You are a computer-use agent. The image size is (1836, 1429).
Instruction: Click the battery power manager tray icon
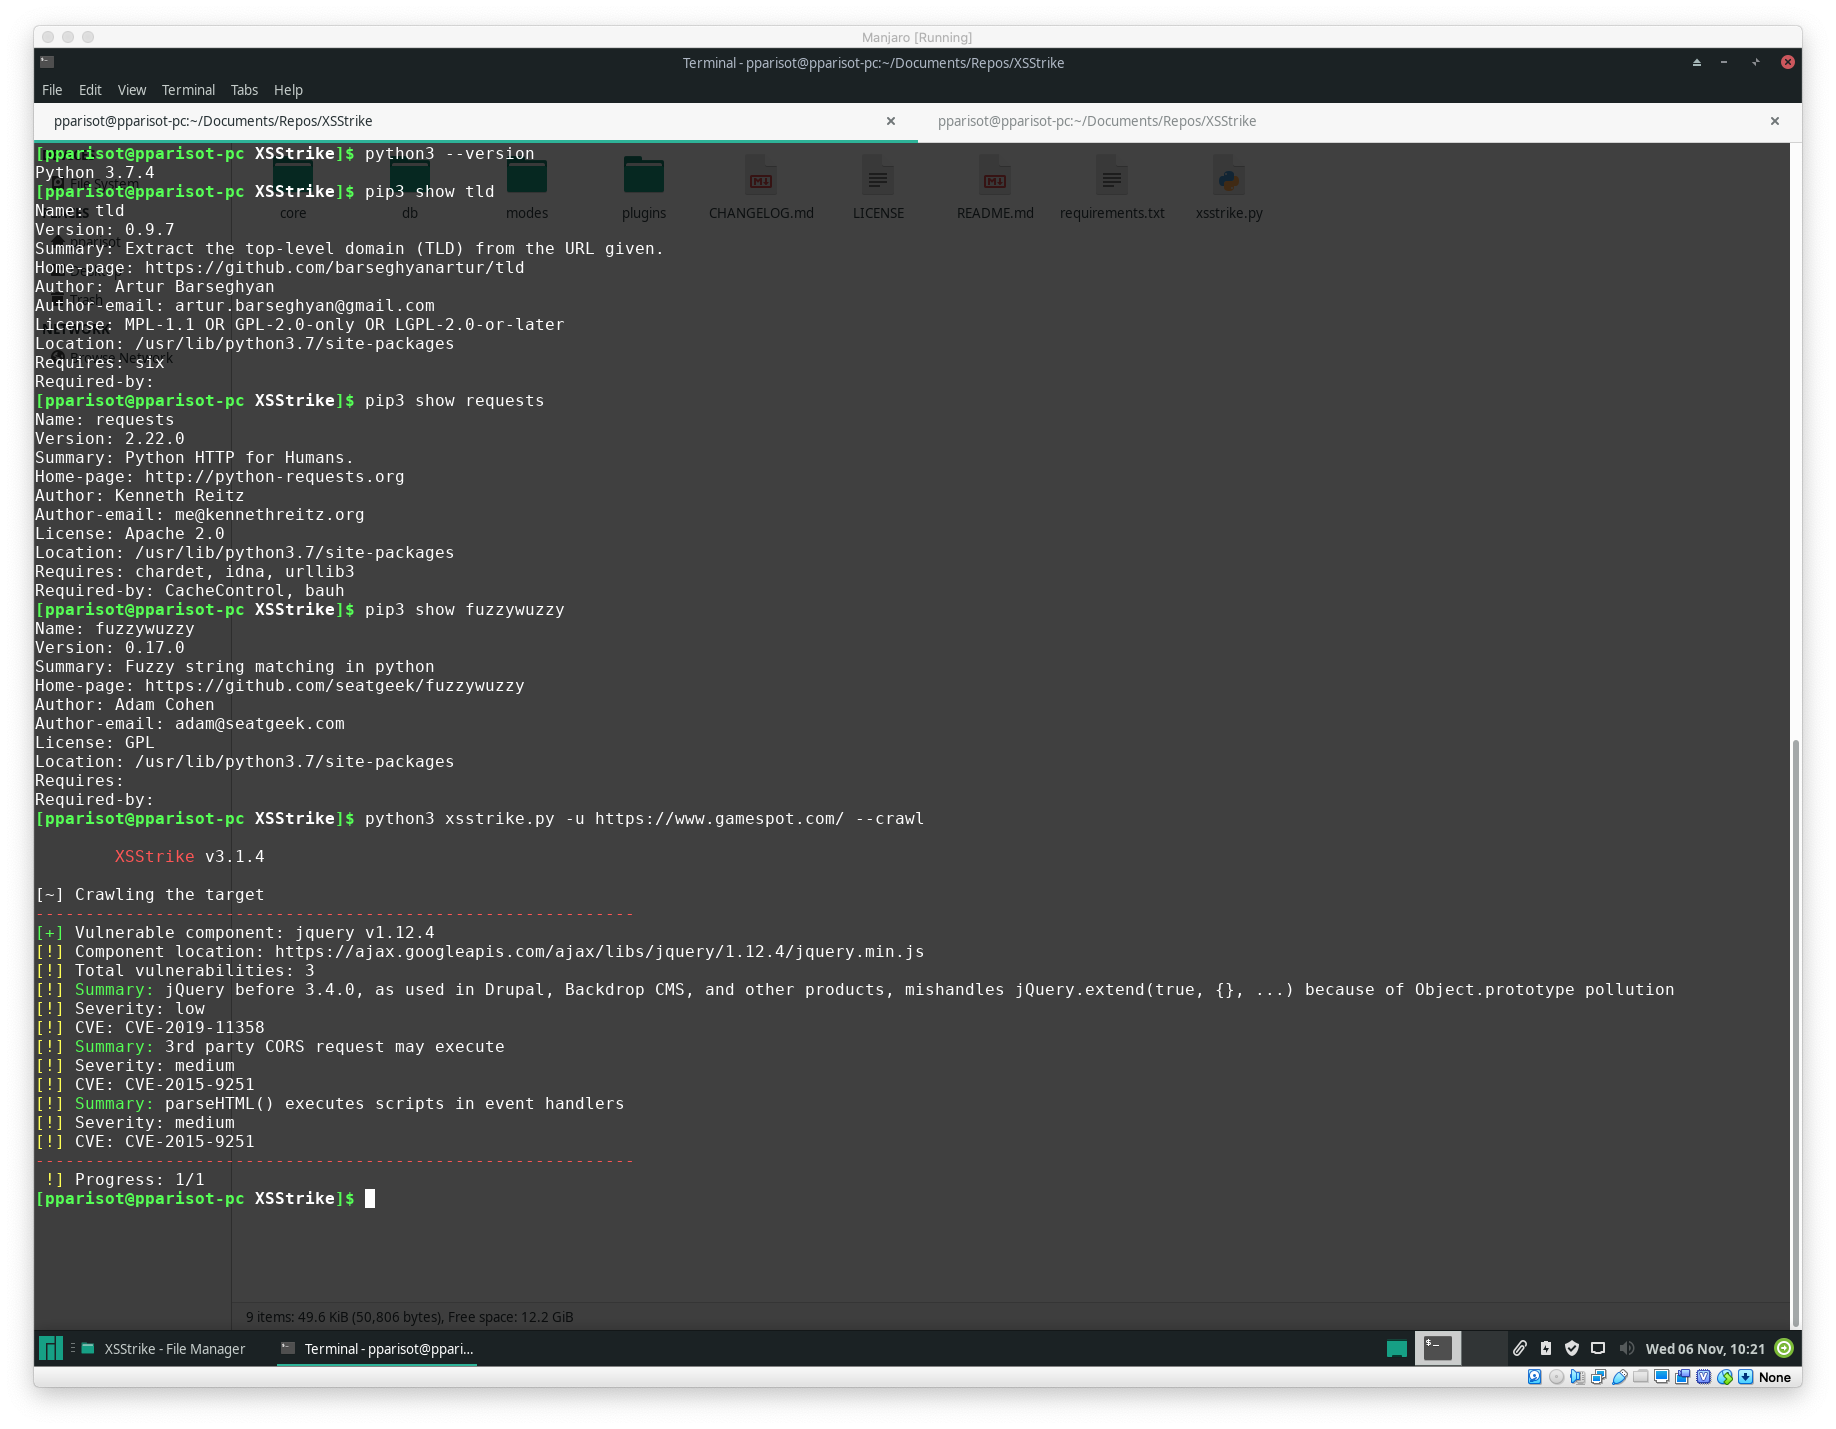(x=1546, y=1348)
